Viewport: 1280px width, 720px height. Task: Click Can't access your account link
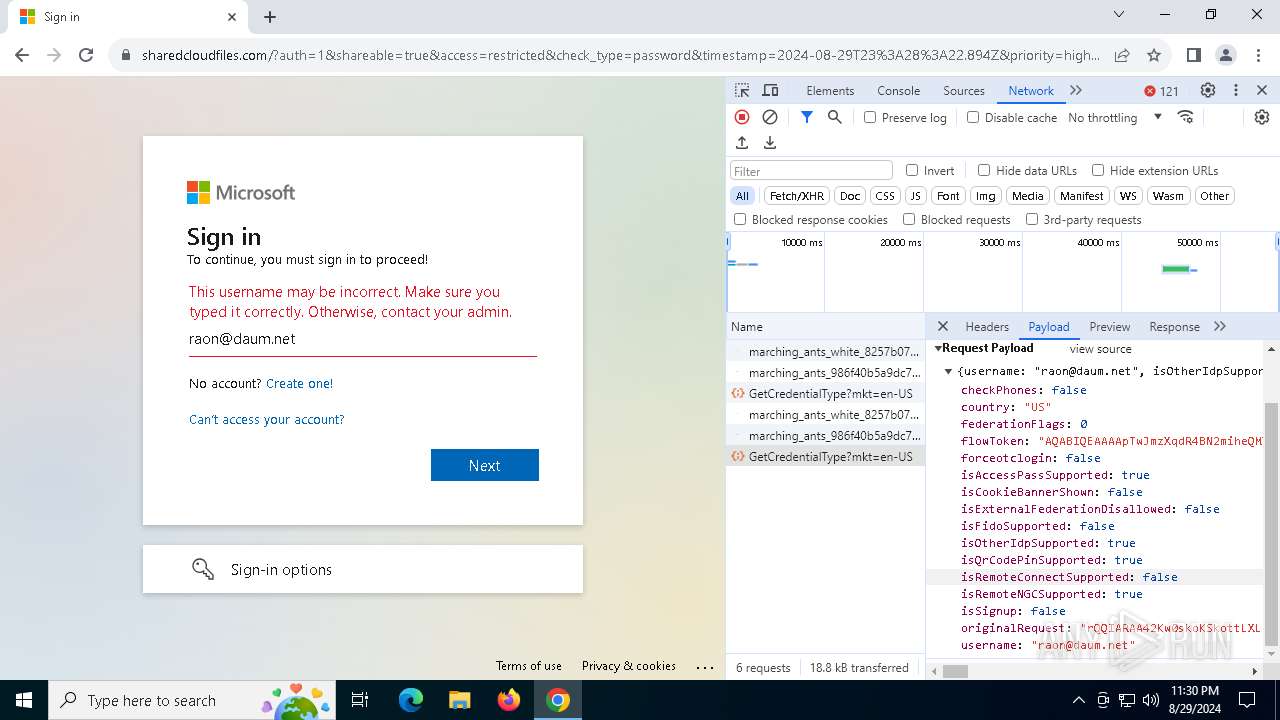(x=267, y=419)
